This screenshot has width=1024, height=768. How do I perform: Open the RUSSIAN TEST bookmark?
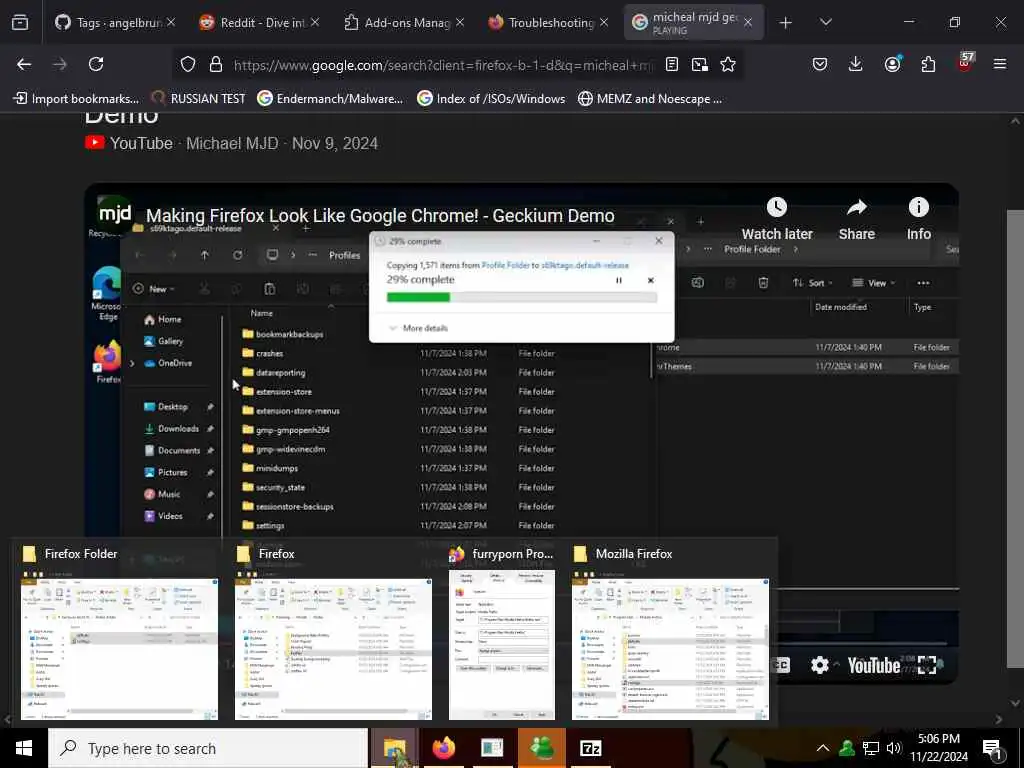coord(198,99)
